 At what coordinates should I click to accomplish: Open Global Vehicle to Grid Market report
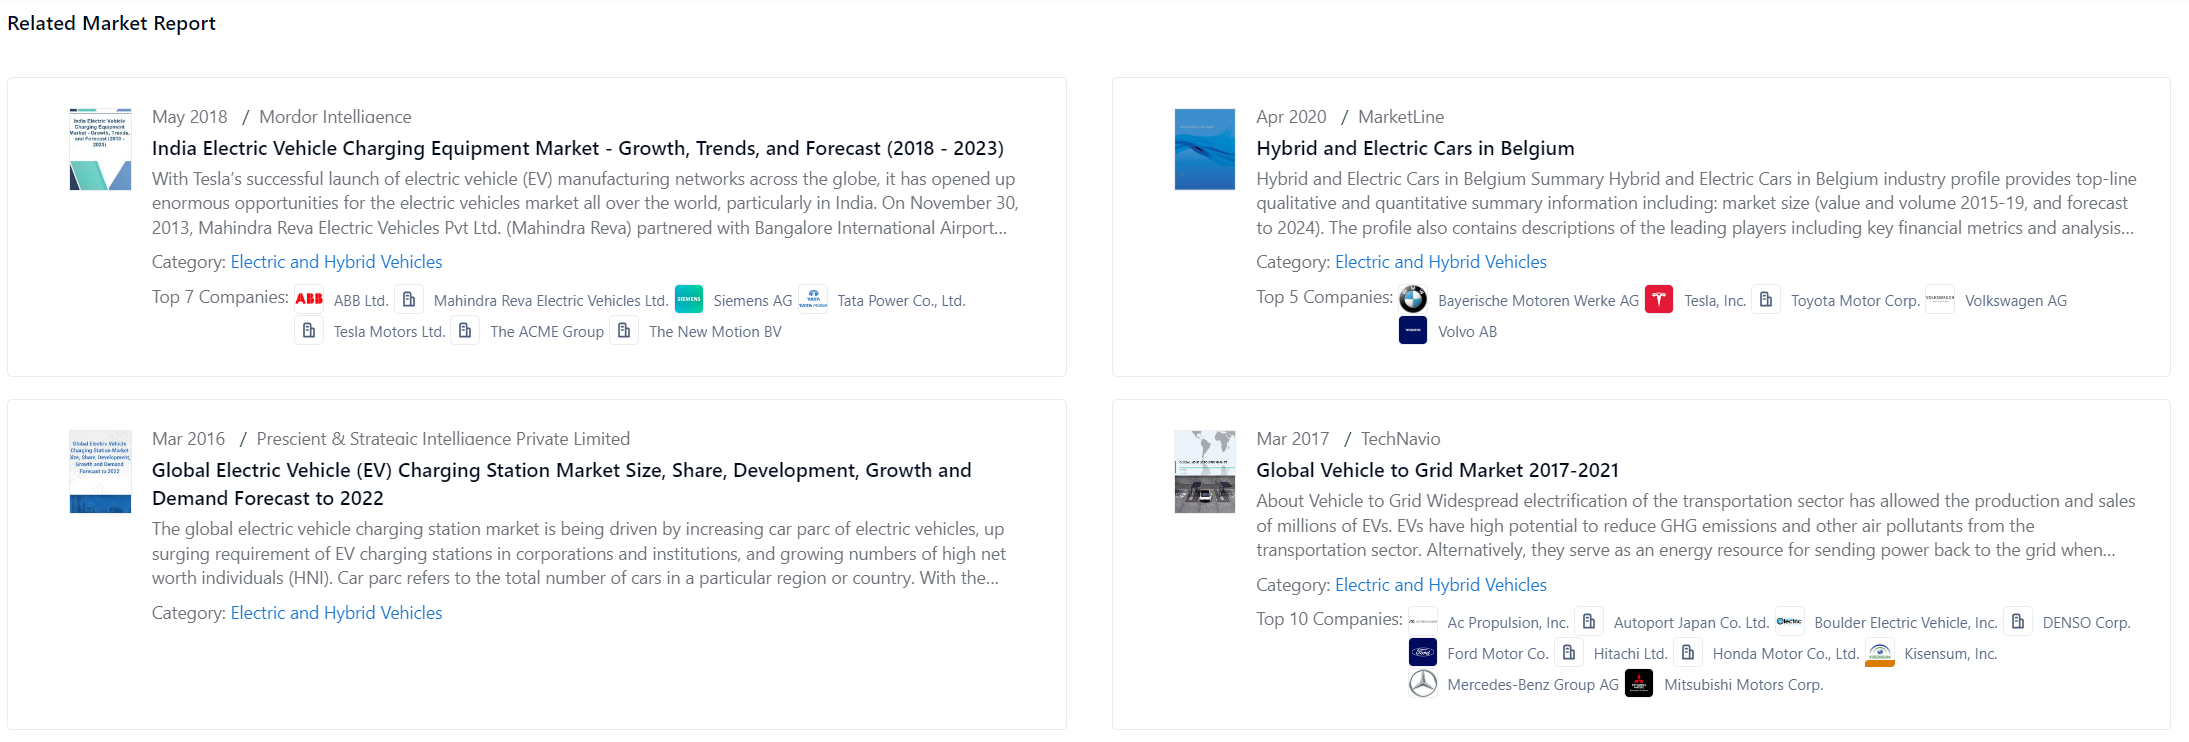(x=1437, y=470)
